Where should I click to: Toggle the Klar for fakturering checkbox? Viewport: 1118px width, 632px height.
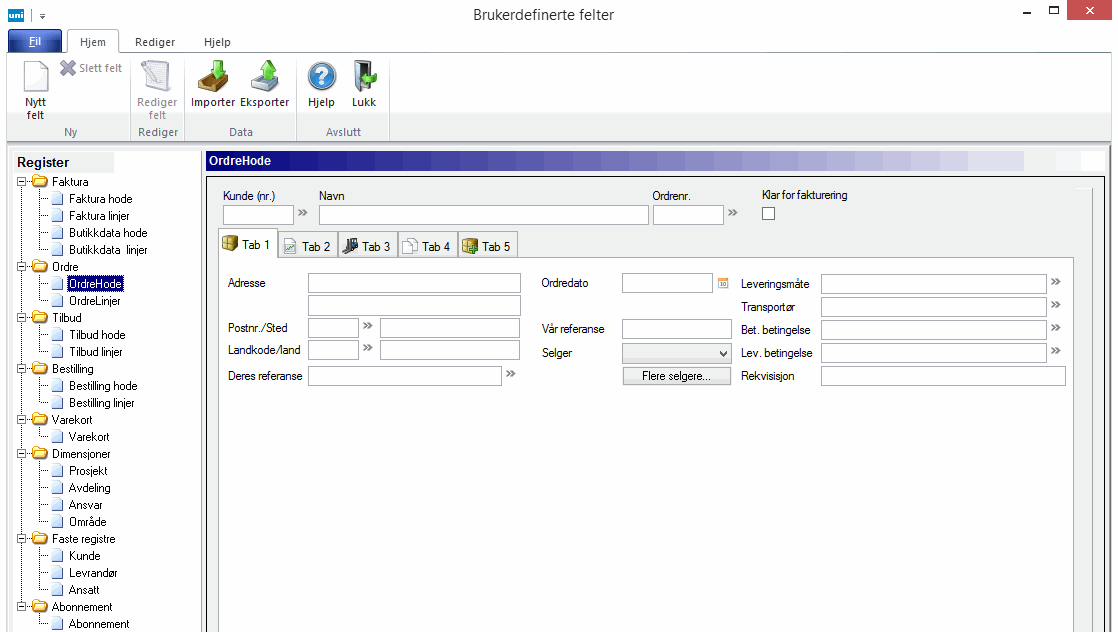769,213
